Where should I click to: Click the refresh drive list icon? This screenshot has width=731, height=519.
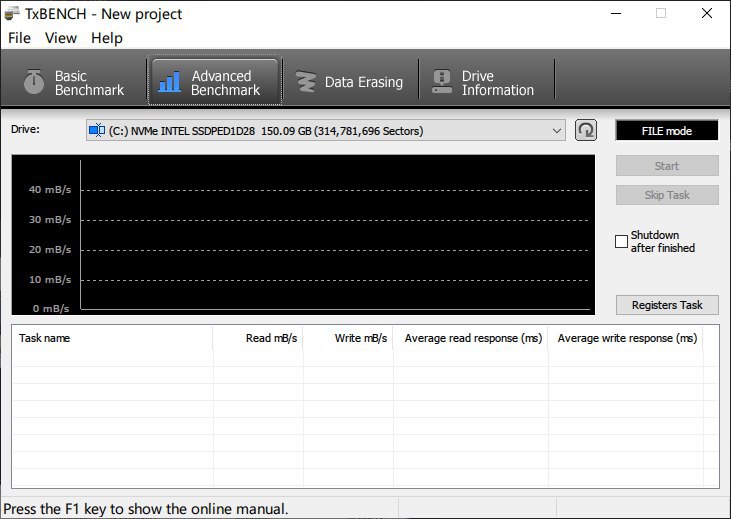click(x=586, y=130)
